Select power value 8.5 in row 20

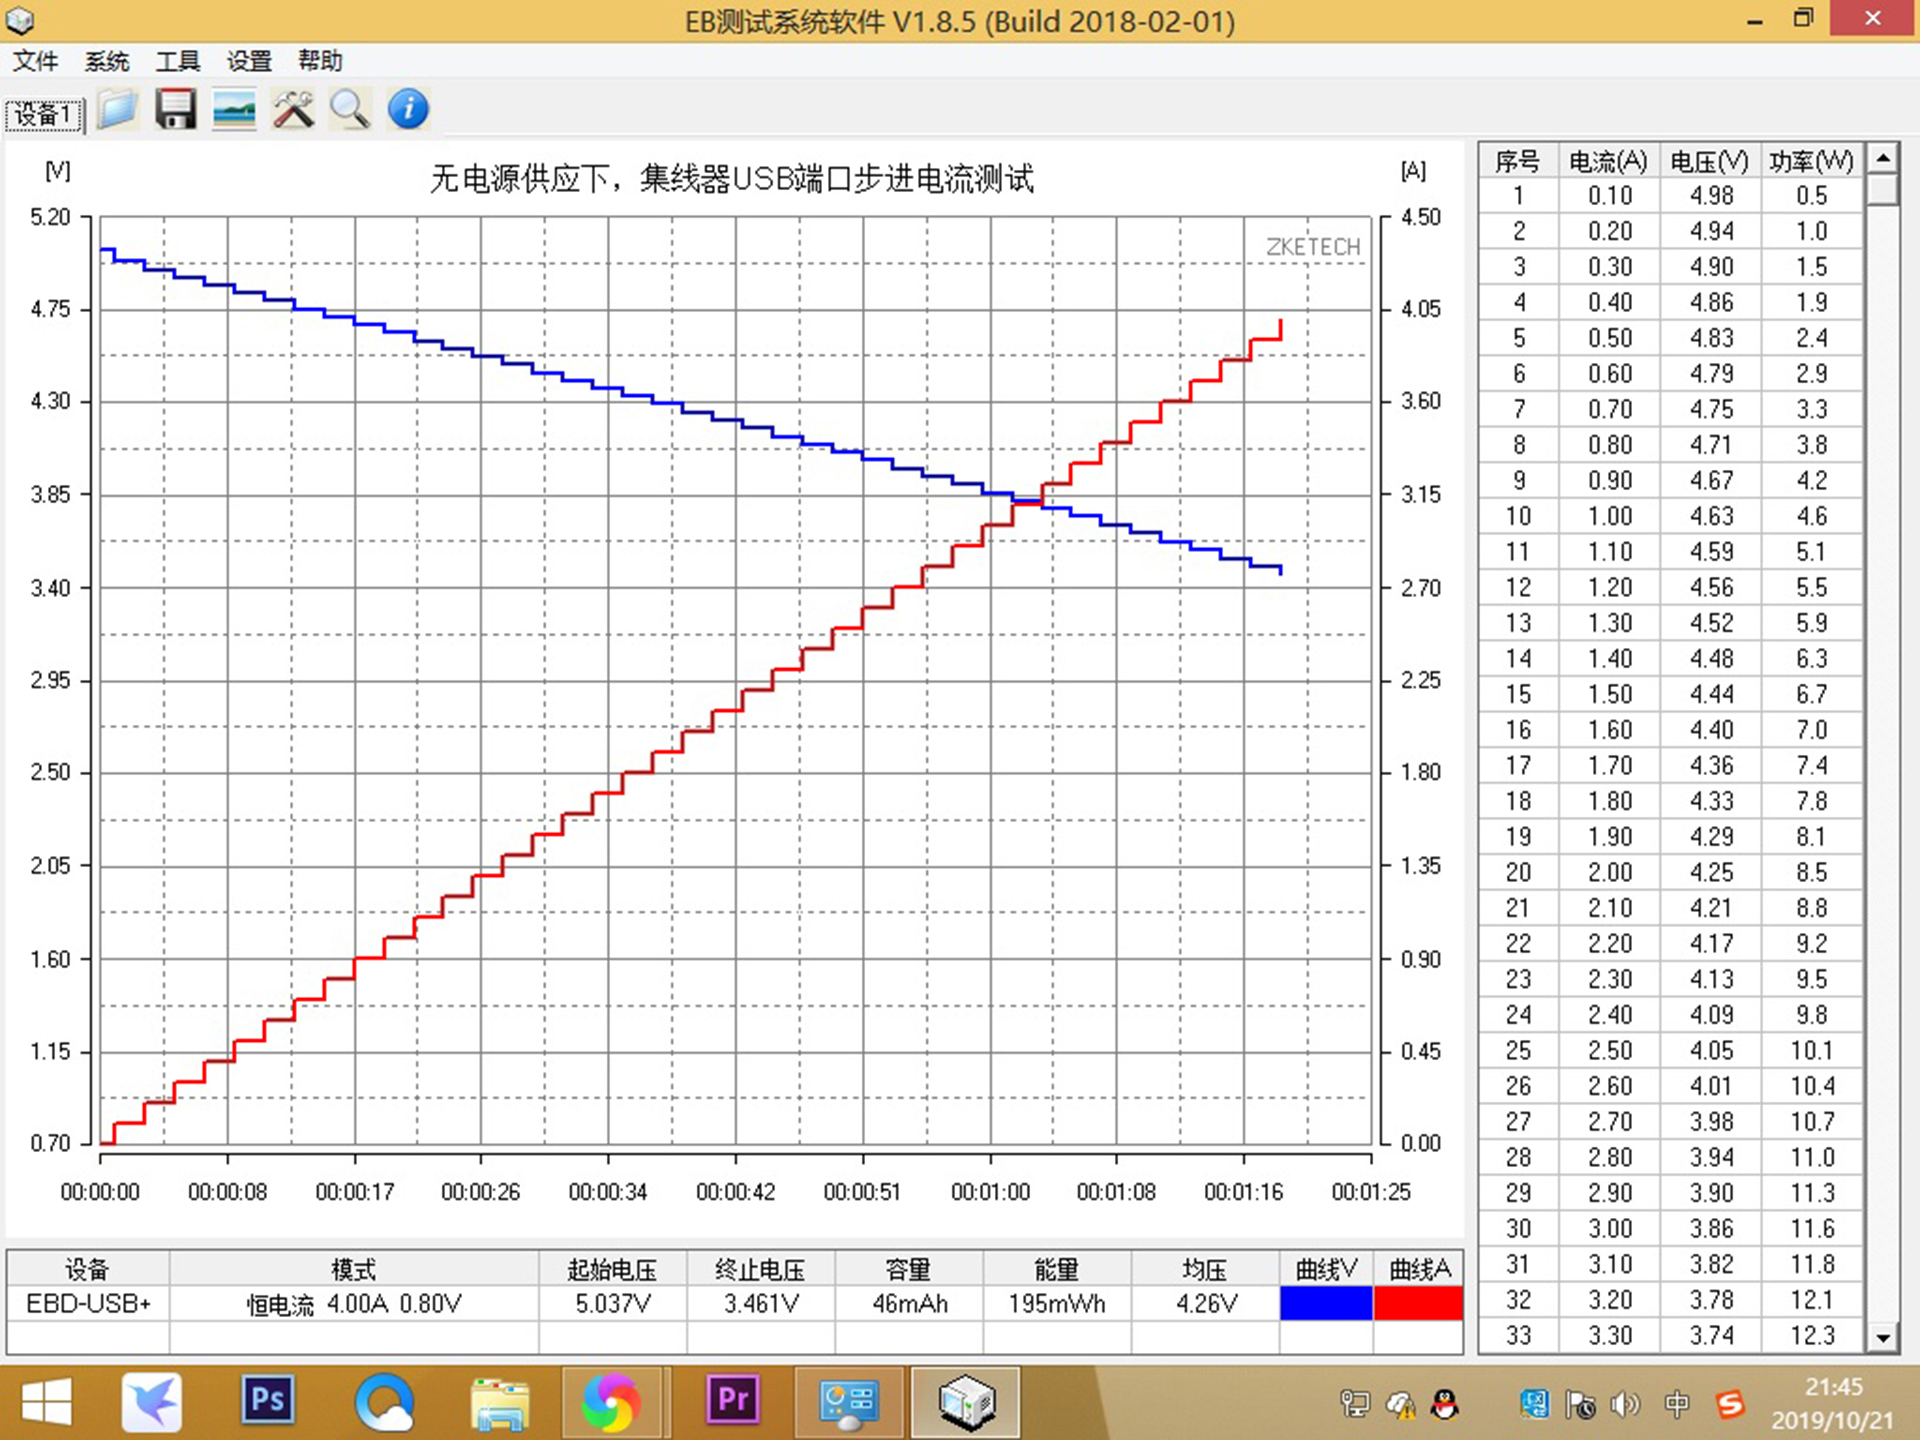point(1811,872)
